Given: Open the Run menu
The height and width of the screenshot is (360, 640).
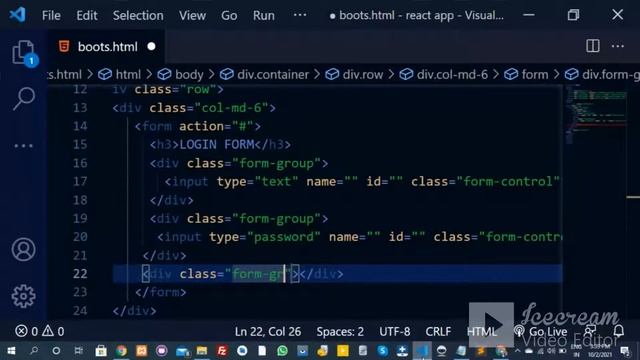Looking at the screenshot, I should pyautogui.click(x=264, y=16).
